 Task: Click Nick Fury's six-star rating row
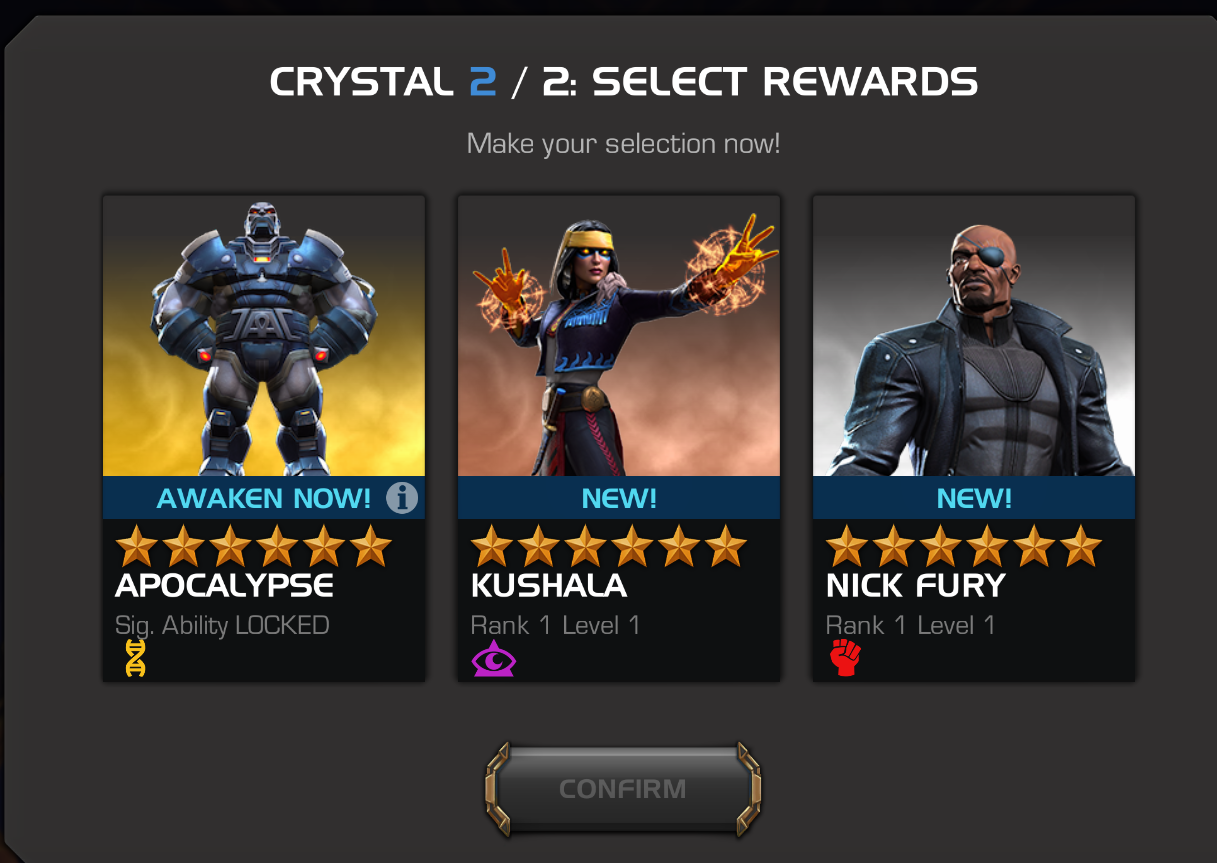coord(964,546)
